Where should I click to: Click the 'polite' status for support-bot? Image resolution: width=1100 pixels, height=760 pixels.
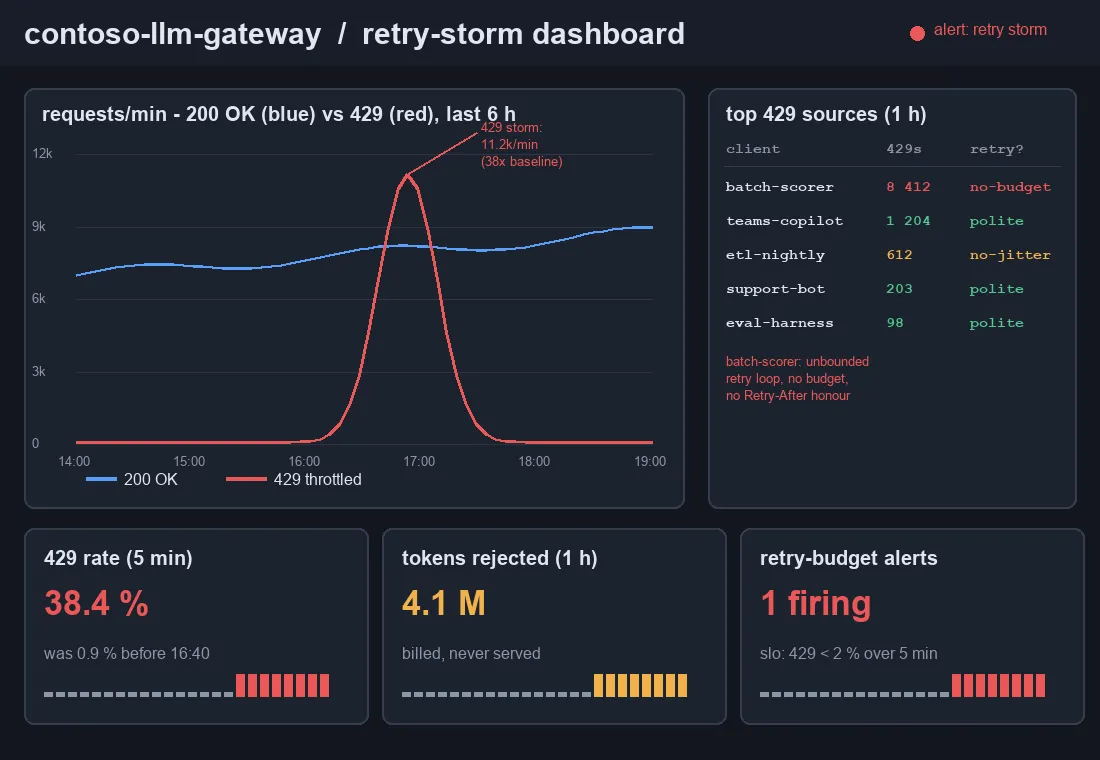point(996,289)
